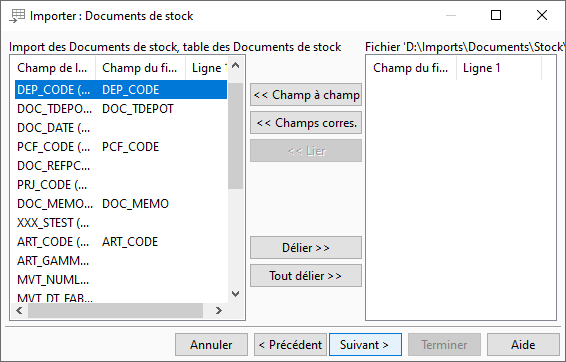The width and height of the screenshot is (566, 362).
Task: Click the 'Tout délier >>' button
Action: click(306, 276)
